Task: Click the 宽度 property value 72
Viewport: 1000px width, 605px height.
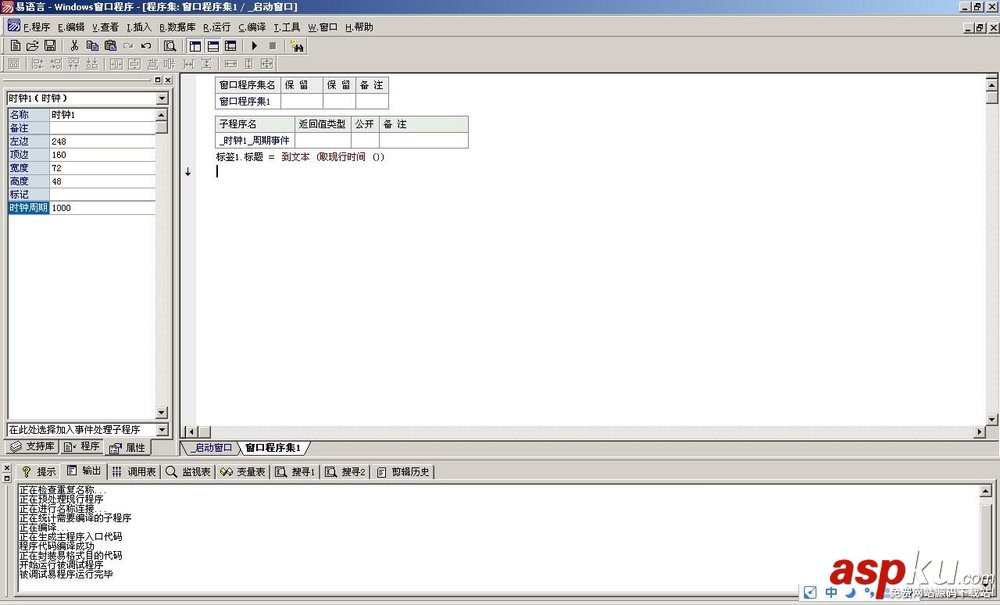Action: pos(102,168)
